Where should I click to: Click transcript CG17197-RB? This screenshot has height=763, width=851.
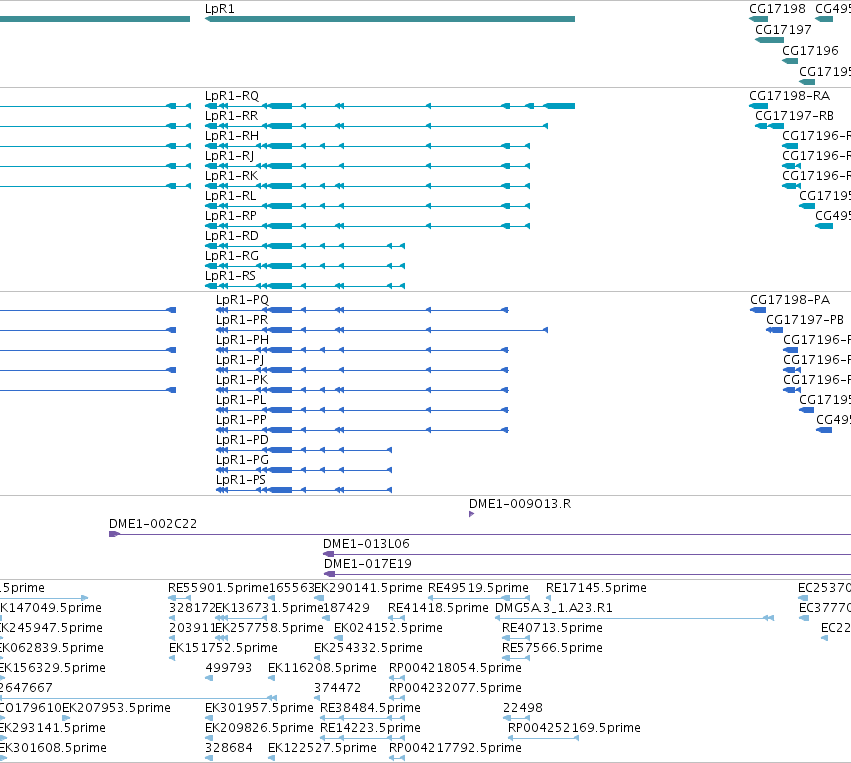coord(794,116)
